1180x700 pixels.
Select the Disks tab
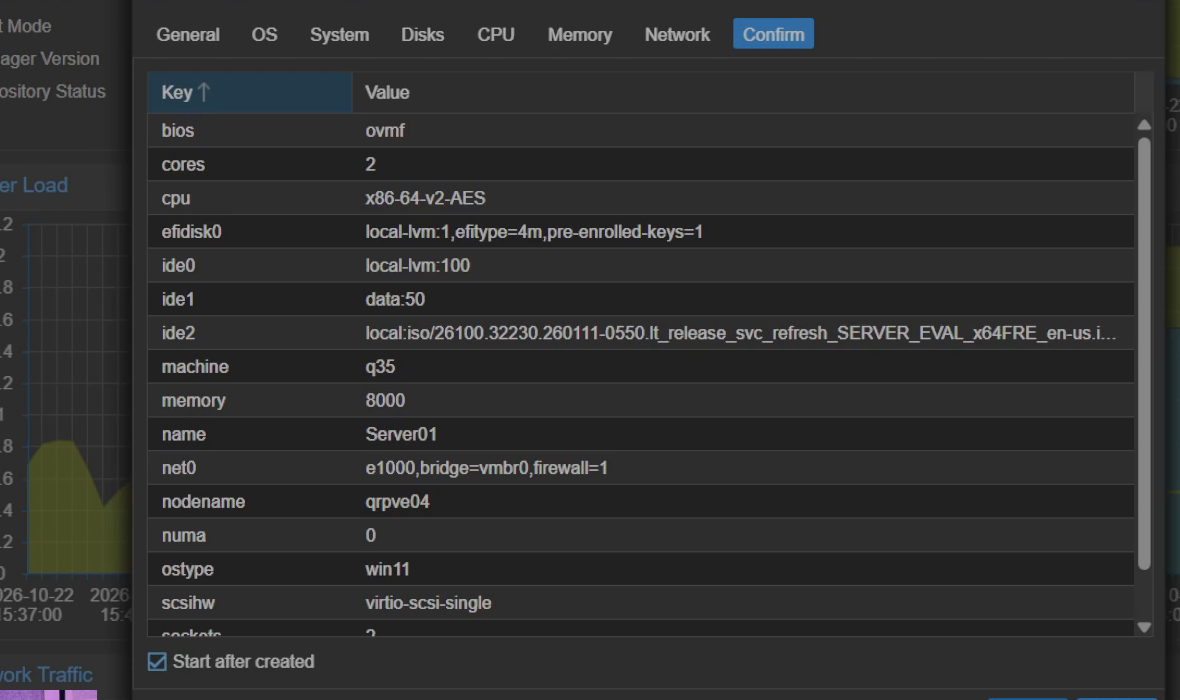pos(422,35)
